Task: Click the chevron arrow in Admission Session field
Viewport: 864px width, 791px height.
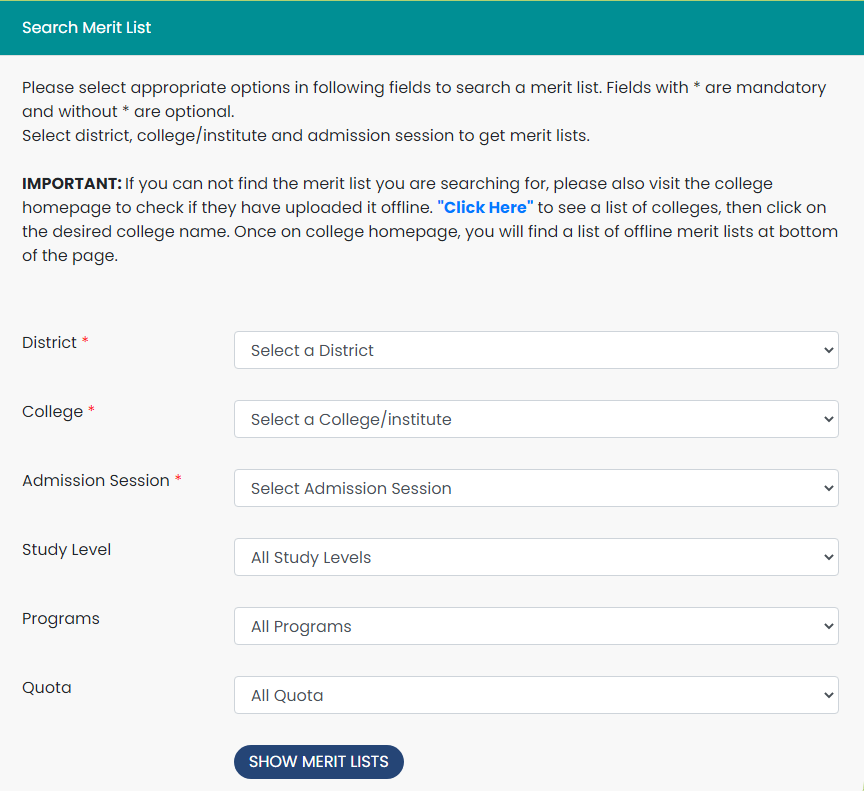Action: pyautogui.click(x=828, y=488)
